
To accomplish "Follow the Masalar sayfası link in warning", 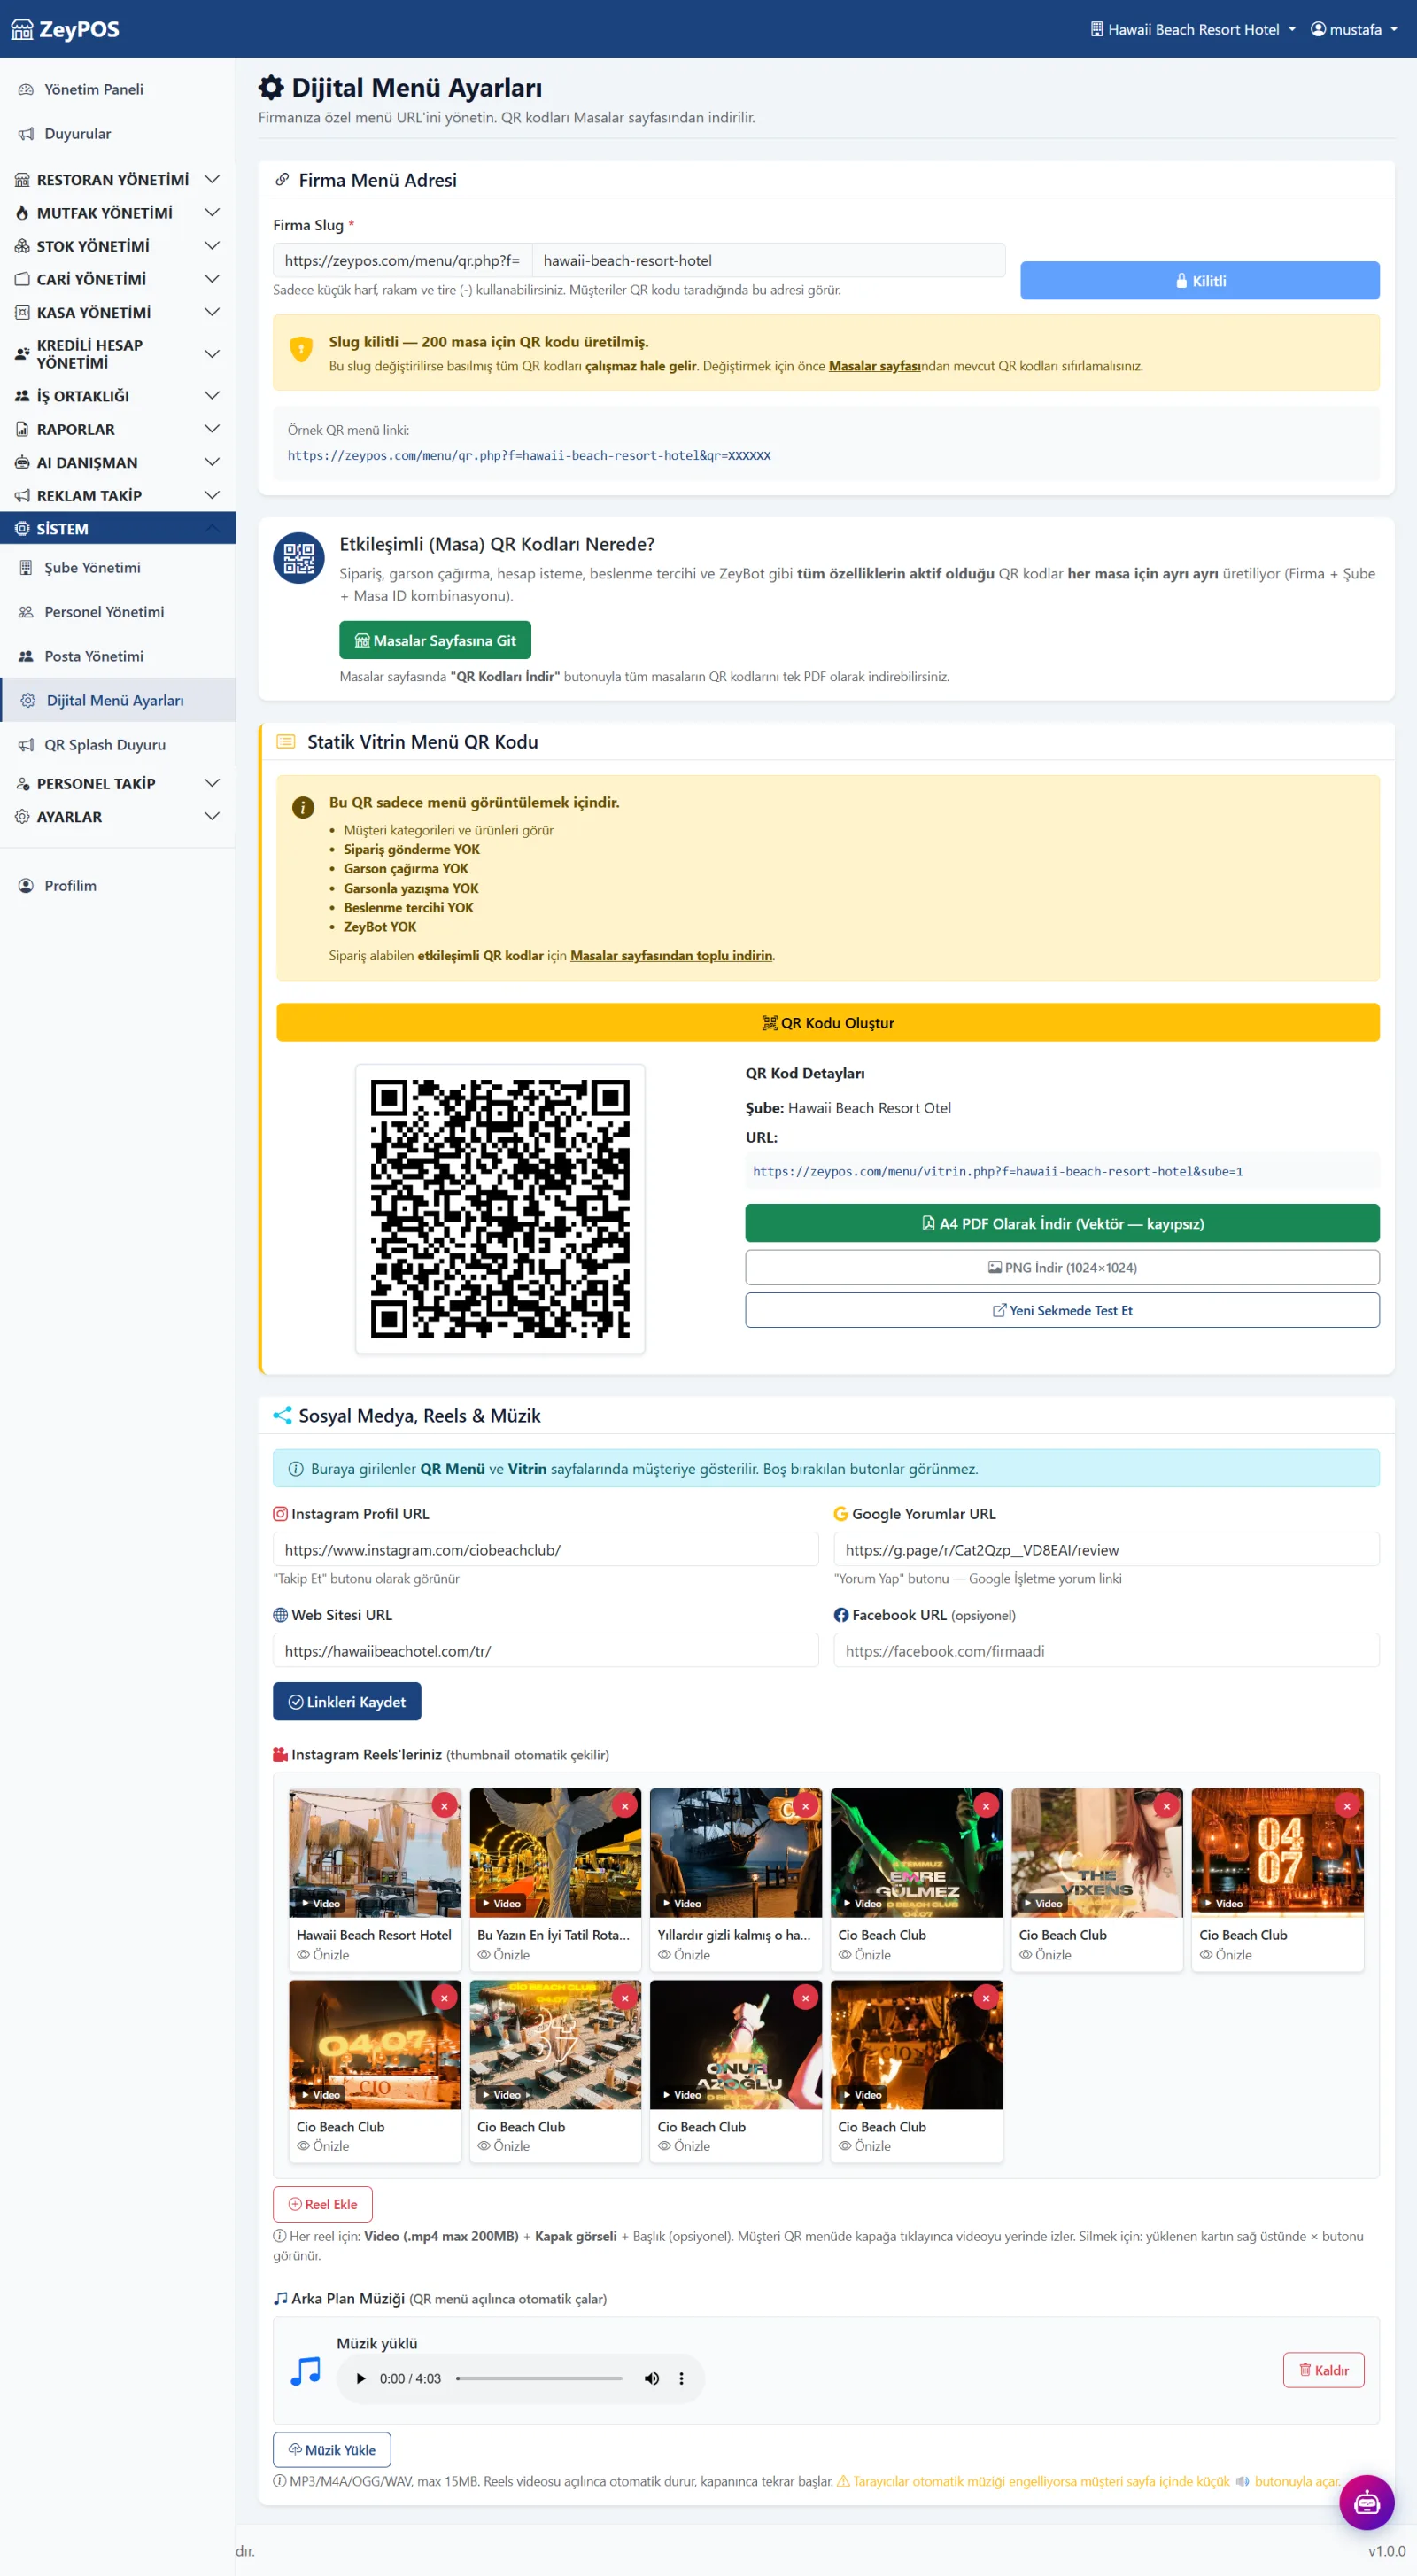I will (x=874, y=366).
